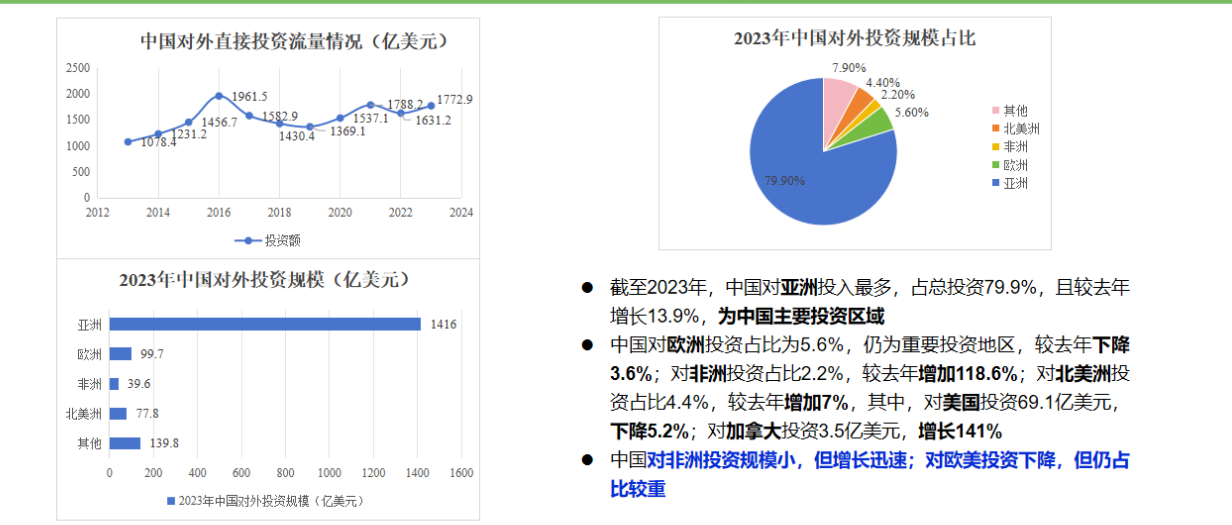This screenshot has width=1232, height=525.
Task: Select the pink 其他 legend swatch
Action: (x=995, y=111)
